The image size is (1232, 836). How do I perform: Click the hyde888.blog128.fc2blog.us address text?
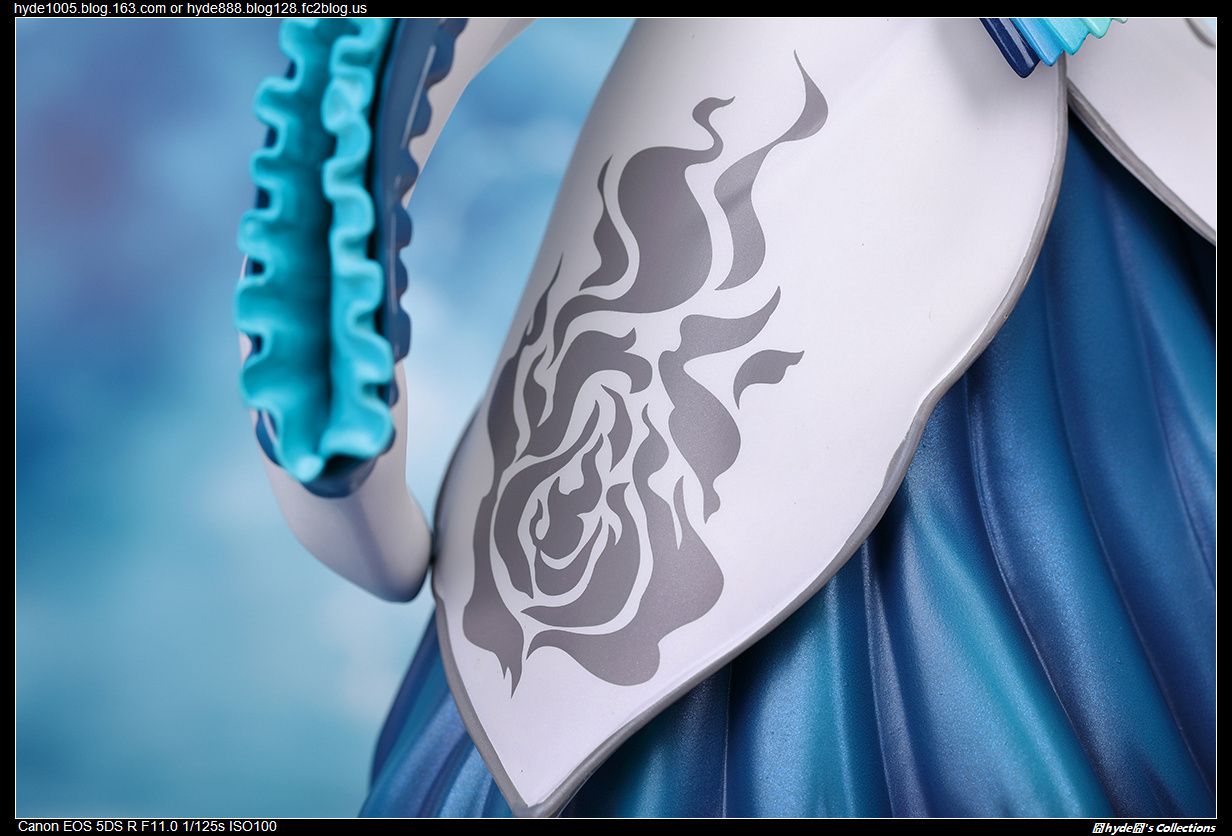(277, 8)
